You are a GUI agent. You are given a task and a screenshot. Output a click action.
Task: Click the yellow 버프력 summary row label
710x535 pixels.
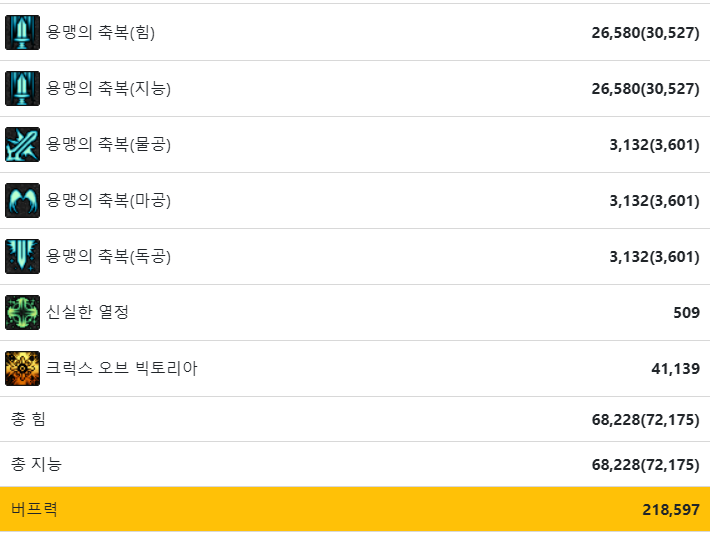[x=34, y=509]
